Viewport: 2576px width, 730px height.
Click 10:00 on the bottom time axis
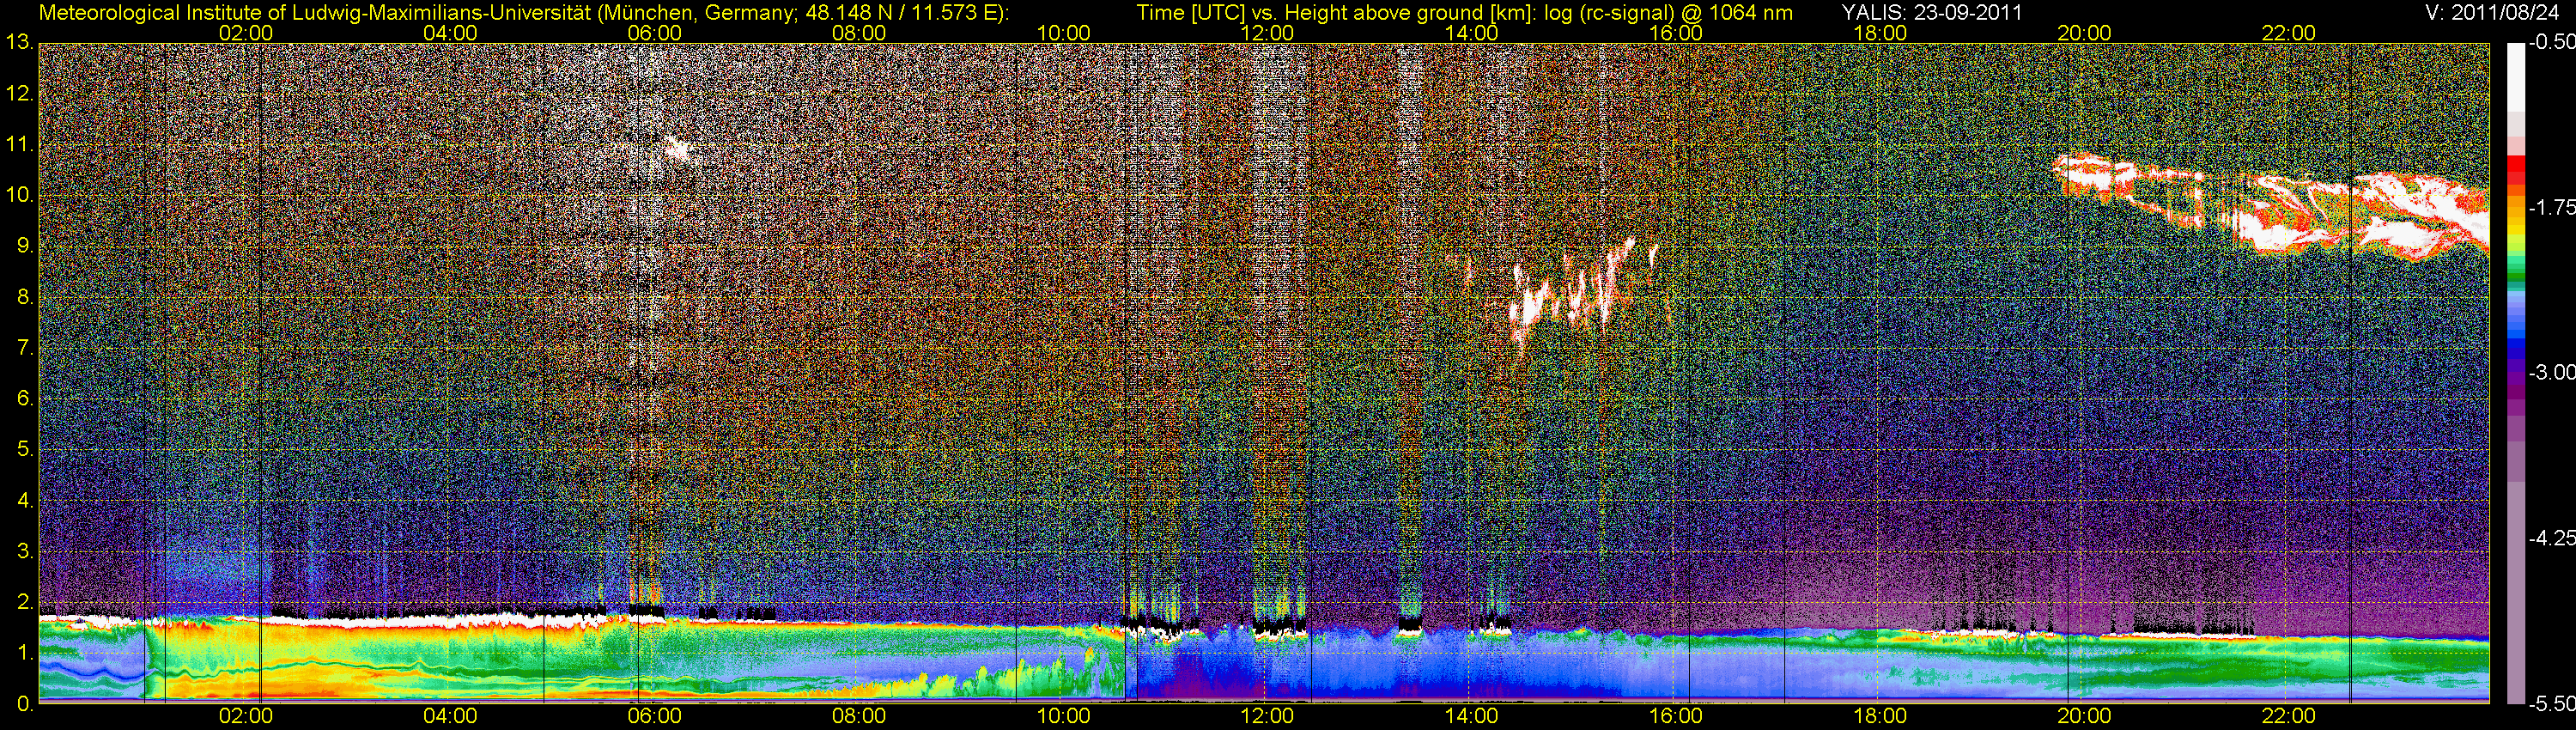tap(1063, 716)
